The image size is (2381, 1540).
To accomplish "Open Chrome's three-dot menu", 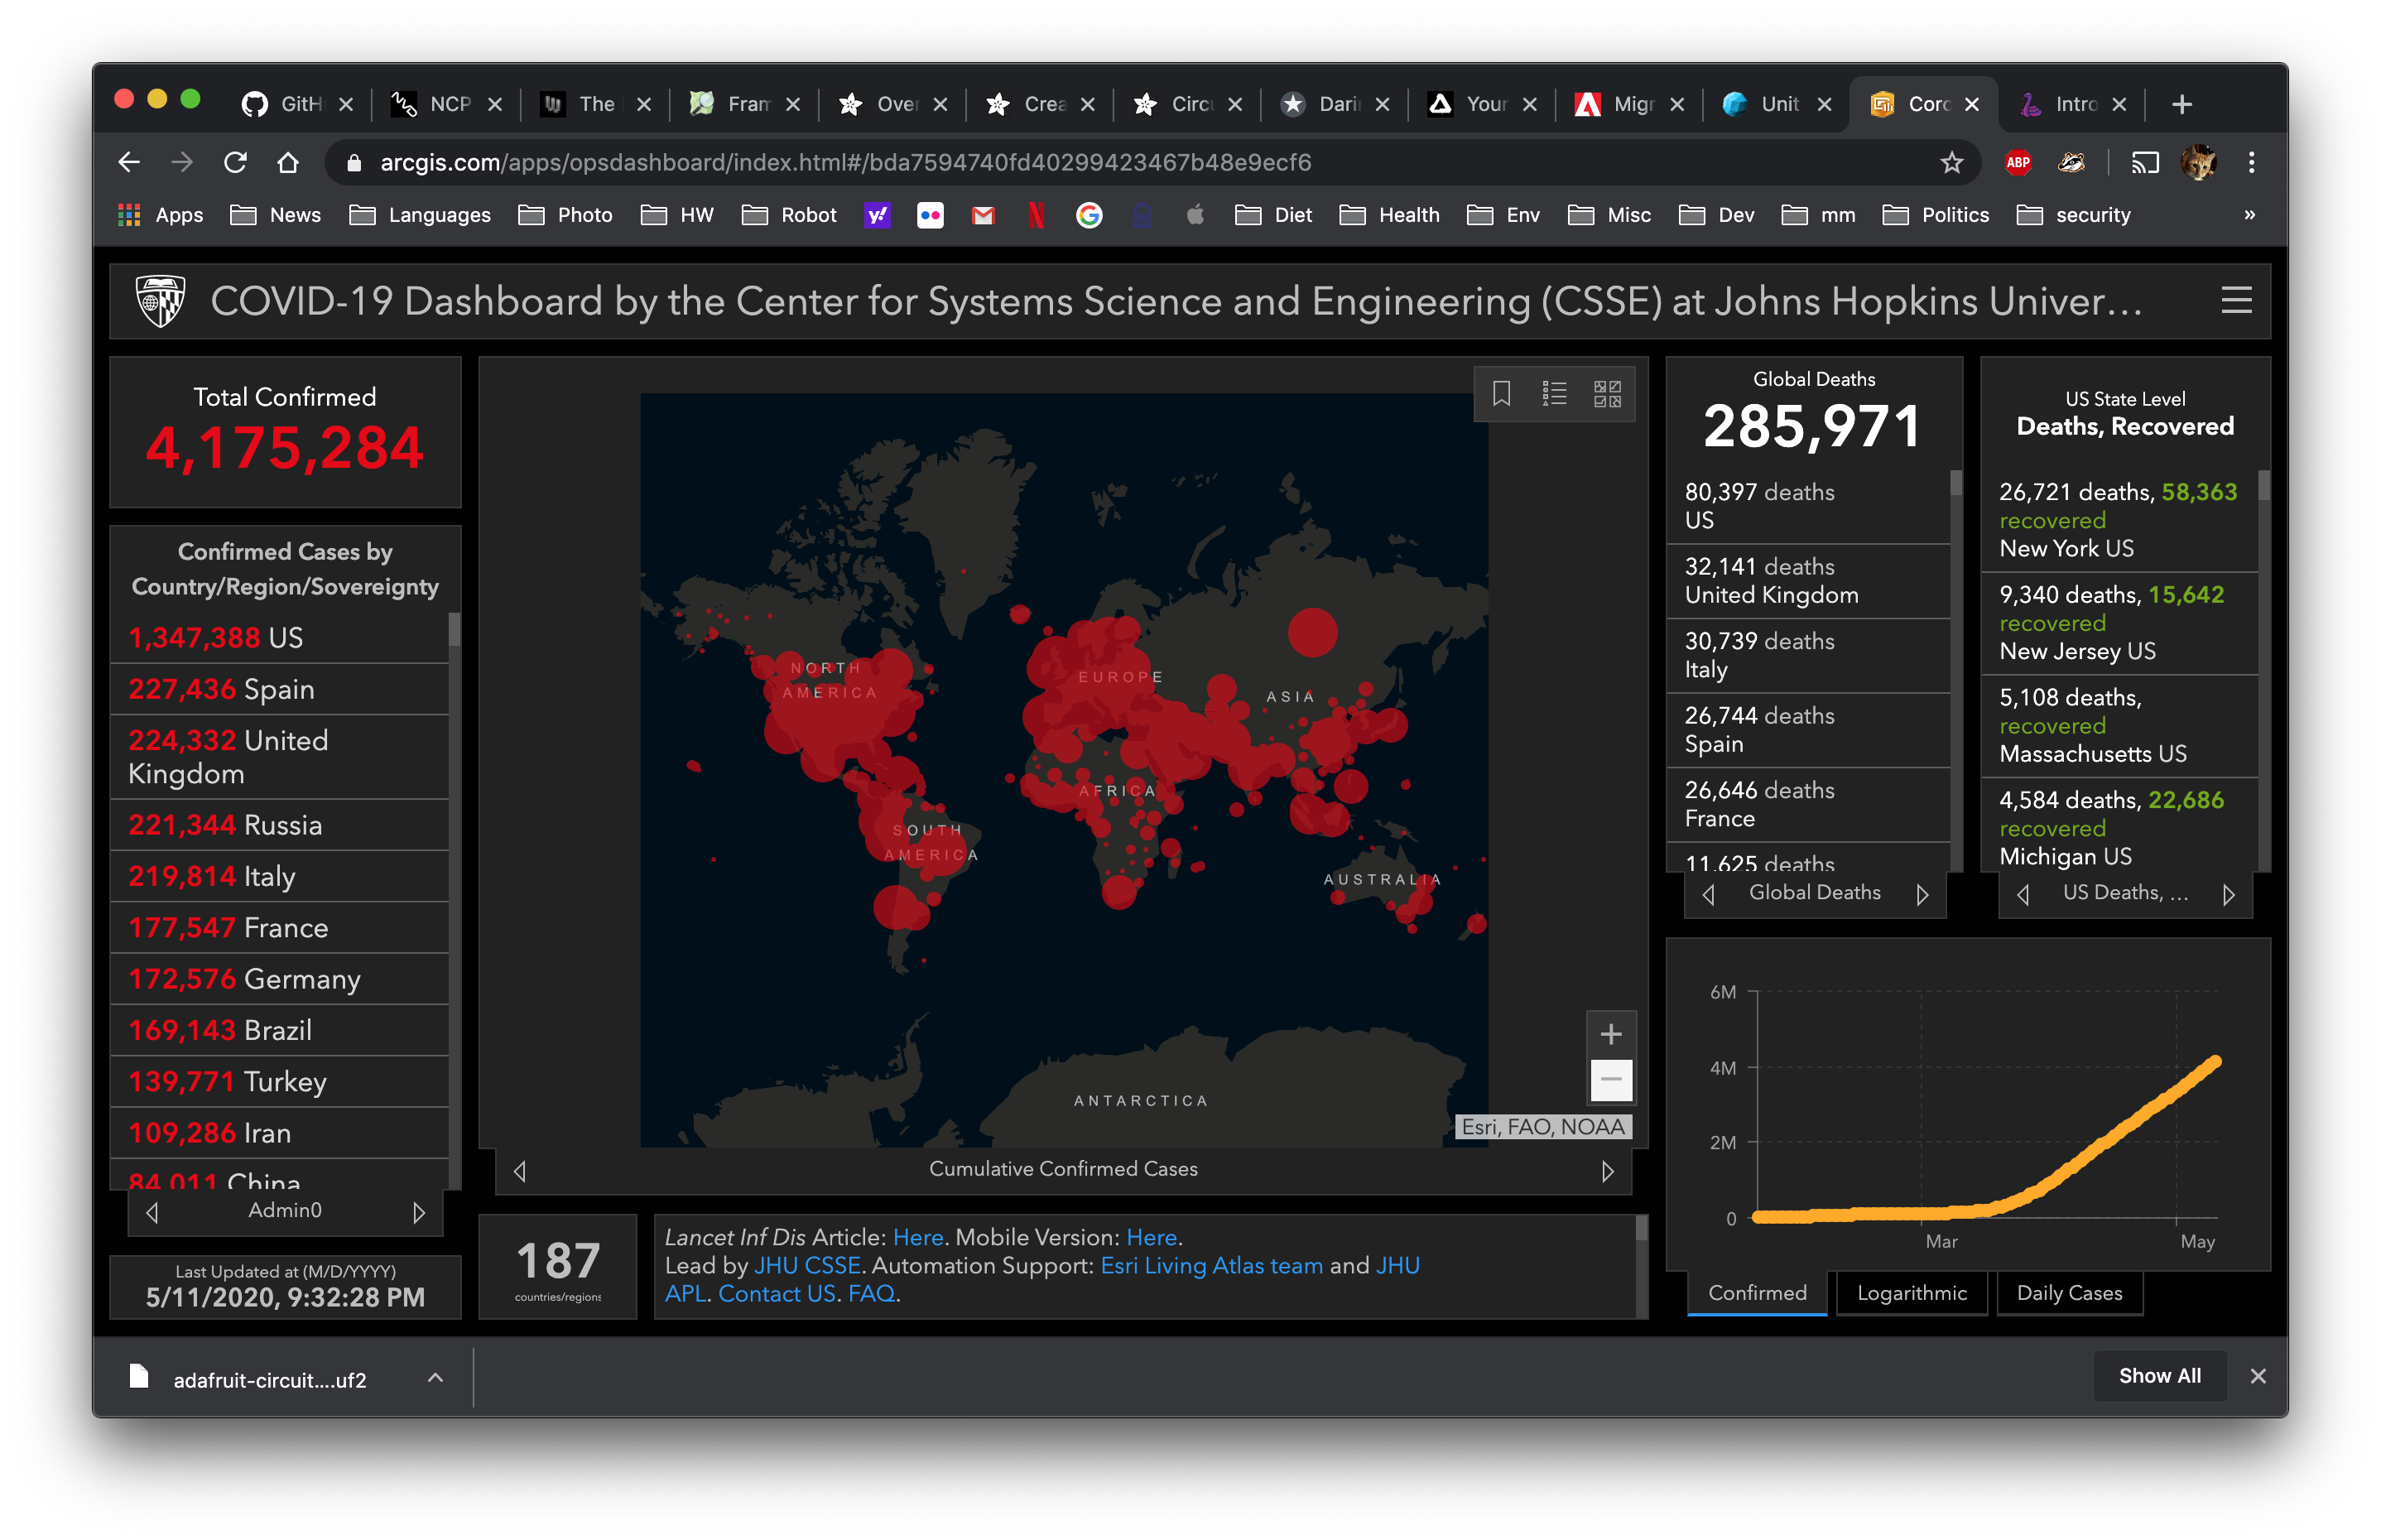I will coord(2250,162).
